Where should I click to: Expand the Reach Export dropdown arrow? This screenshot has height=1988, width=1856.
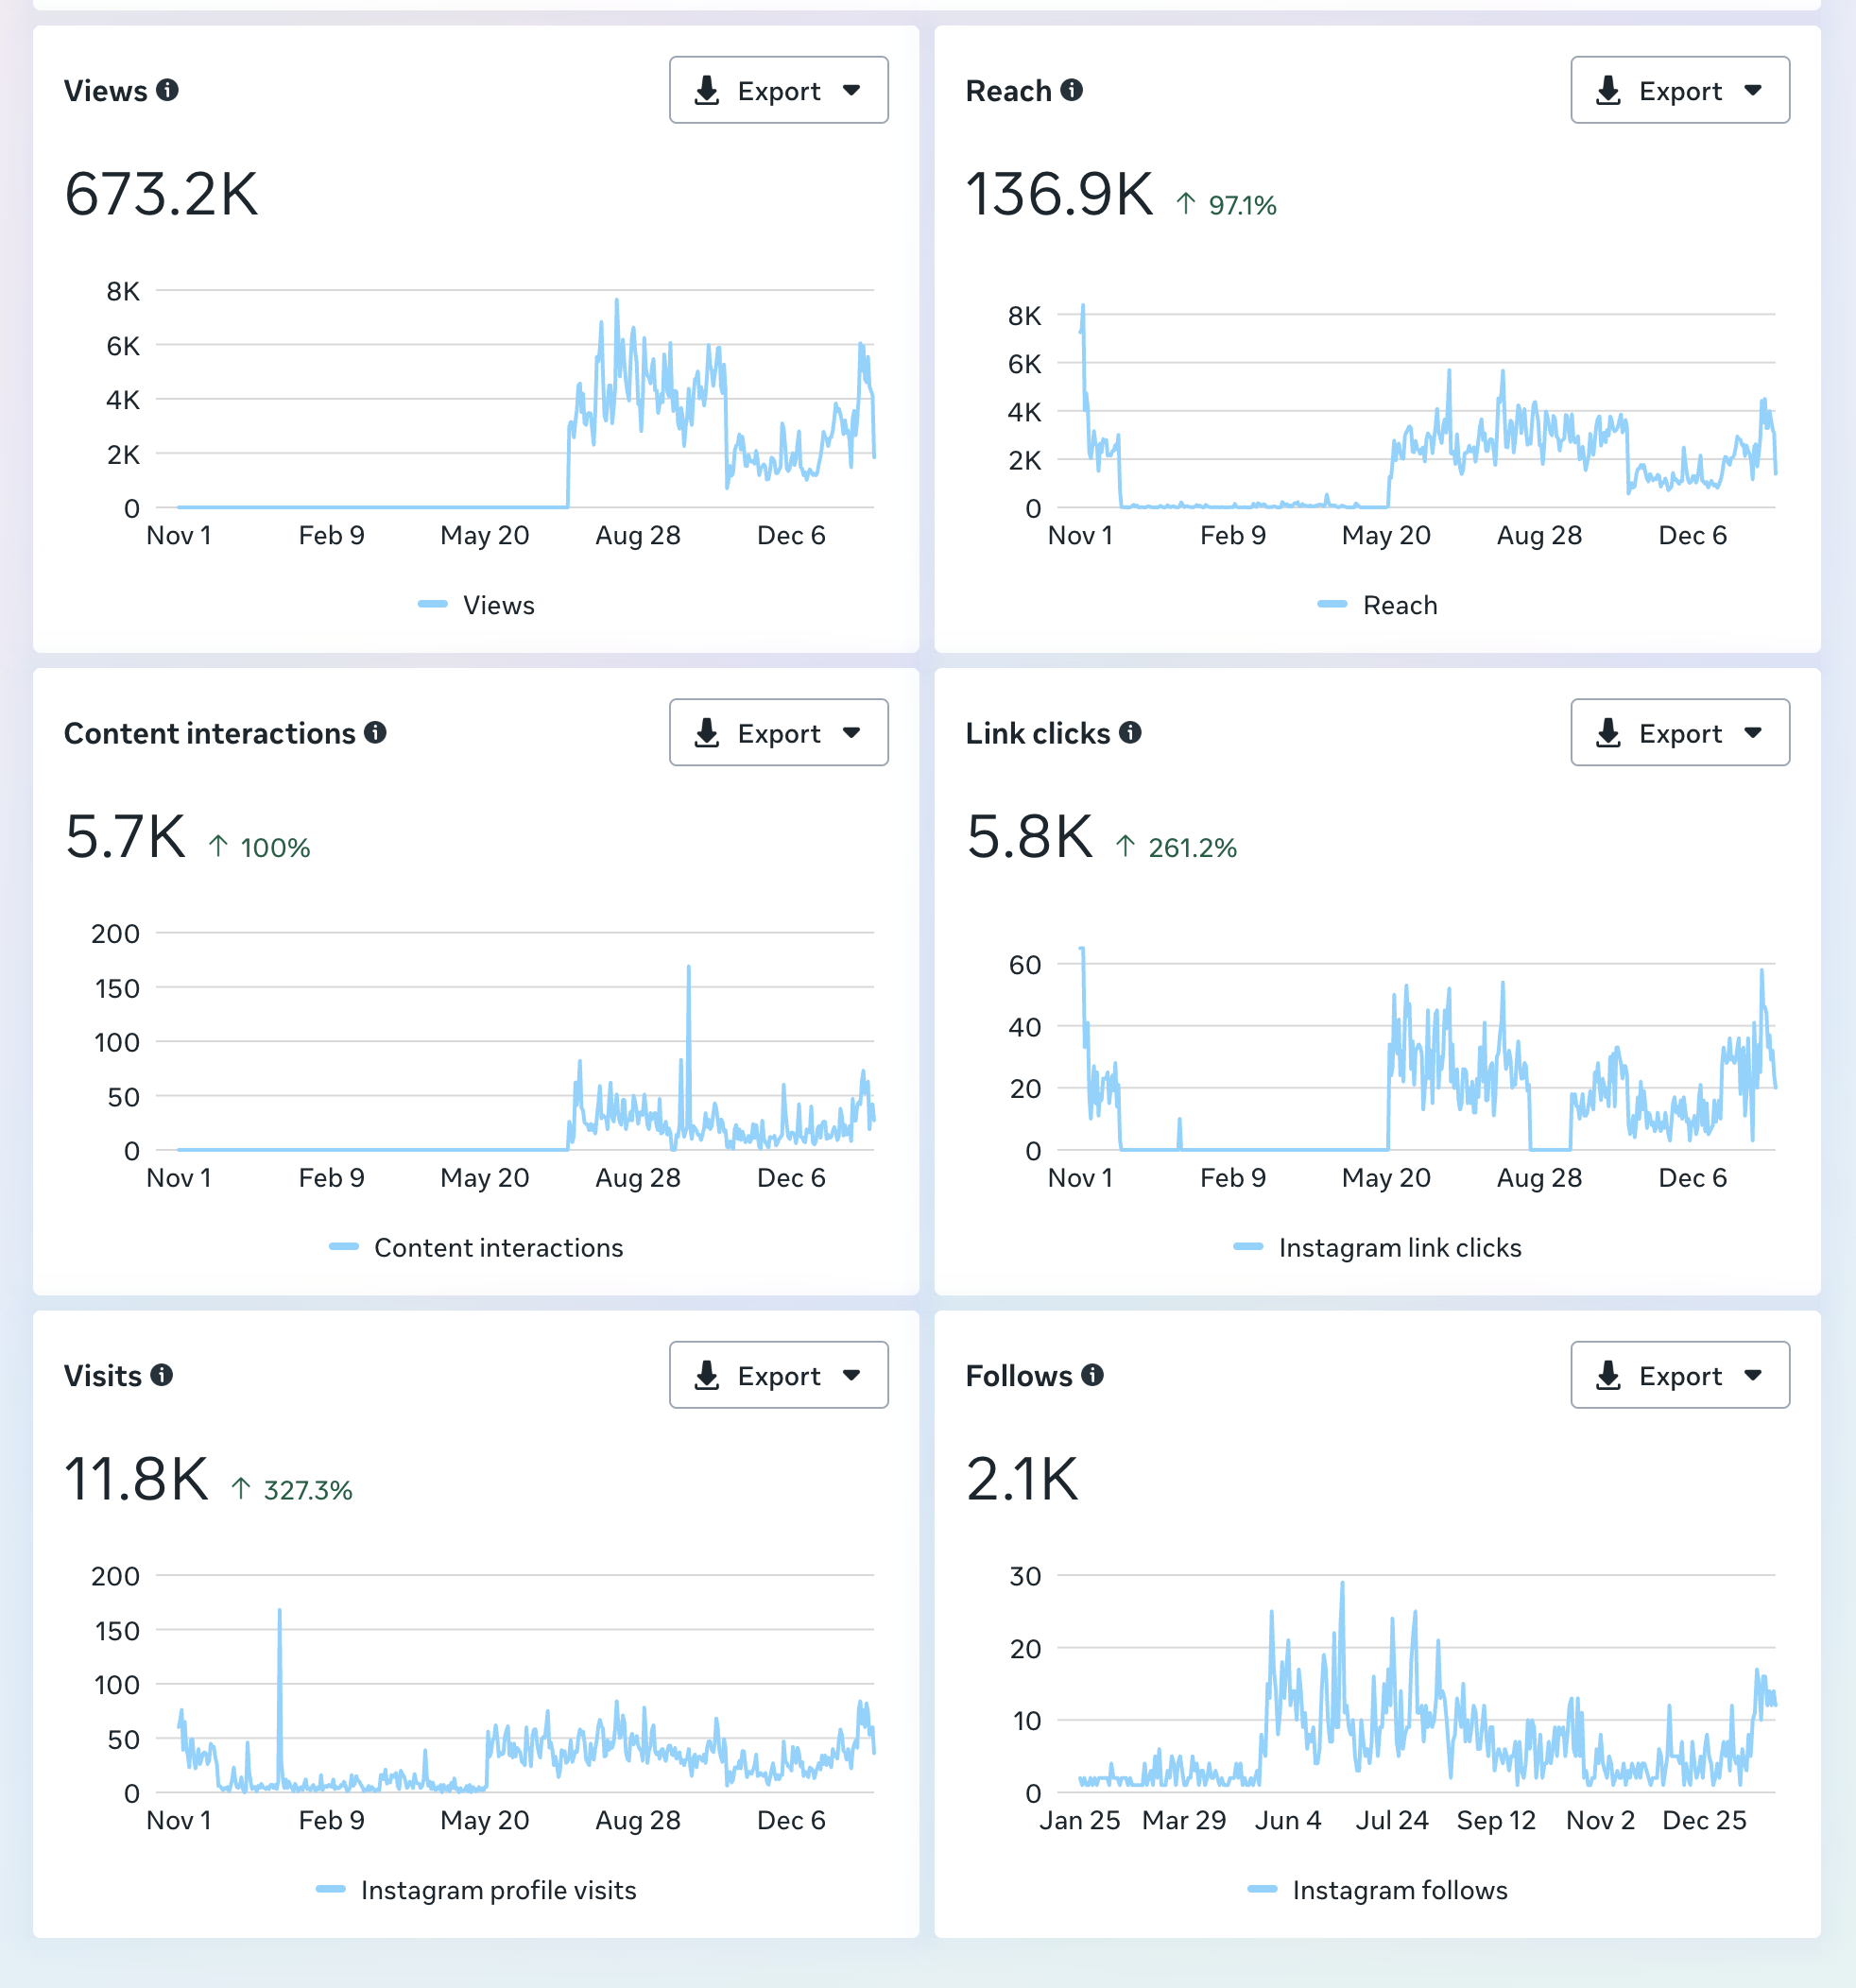(1753, 90)
